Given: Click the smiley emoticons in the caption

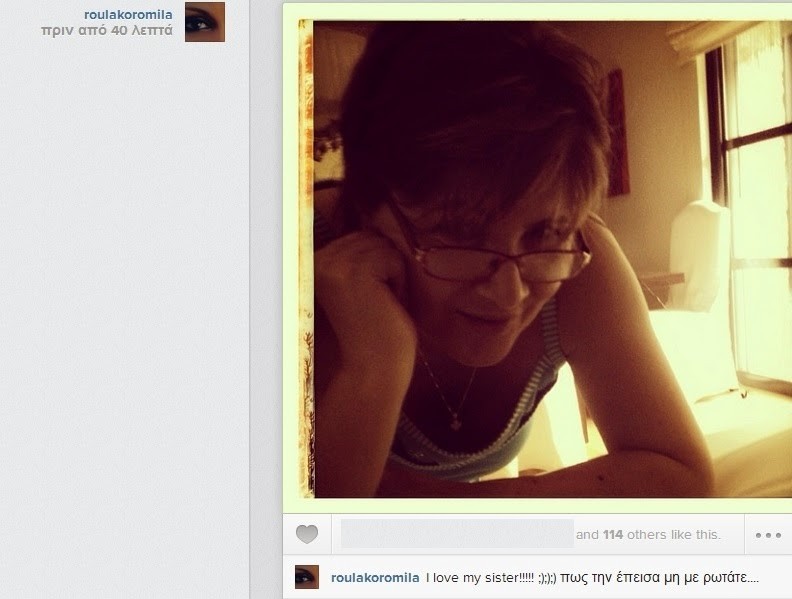Looking at the screenshot, I should tap(547, 578).
